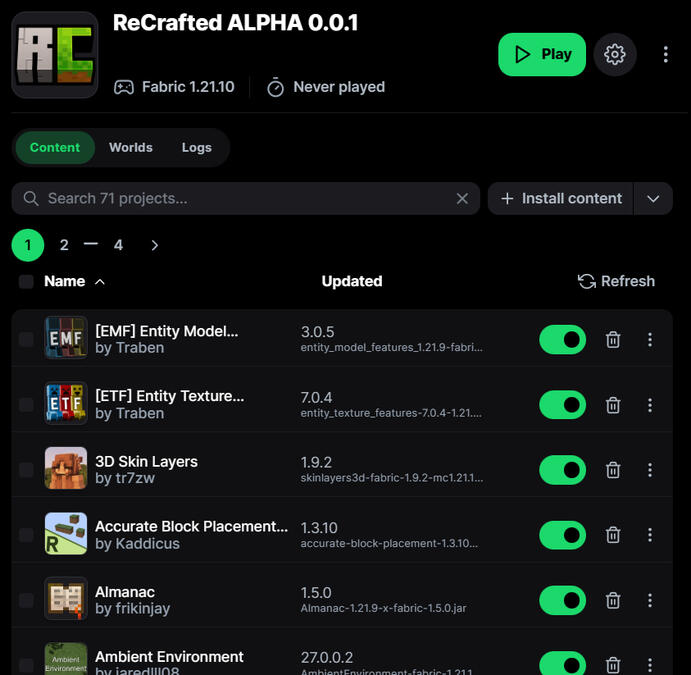Go to page 1
This screenshot has height=675, width=691.
pos(28,245)
